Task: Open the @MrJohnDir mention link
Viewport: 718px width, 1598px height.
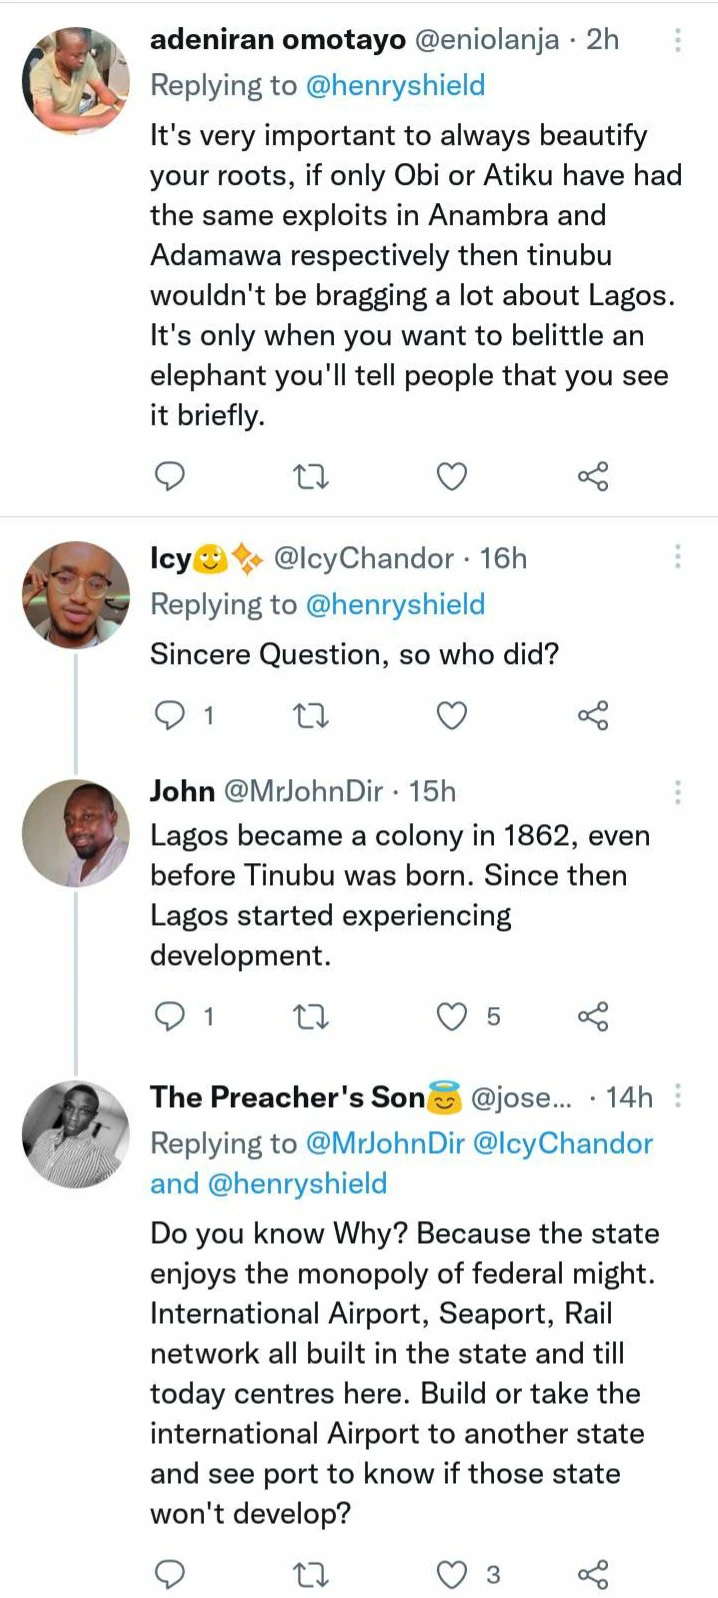Action: 385,1143
